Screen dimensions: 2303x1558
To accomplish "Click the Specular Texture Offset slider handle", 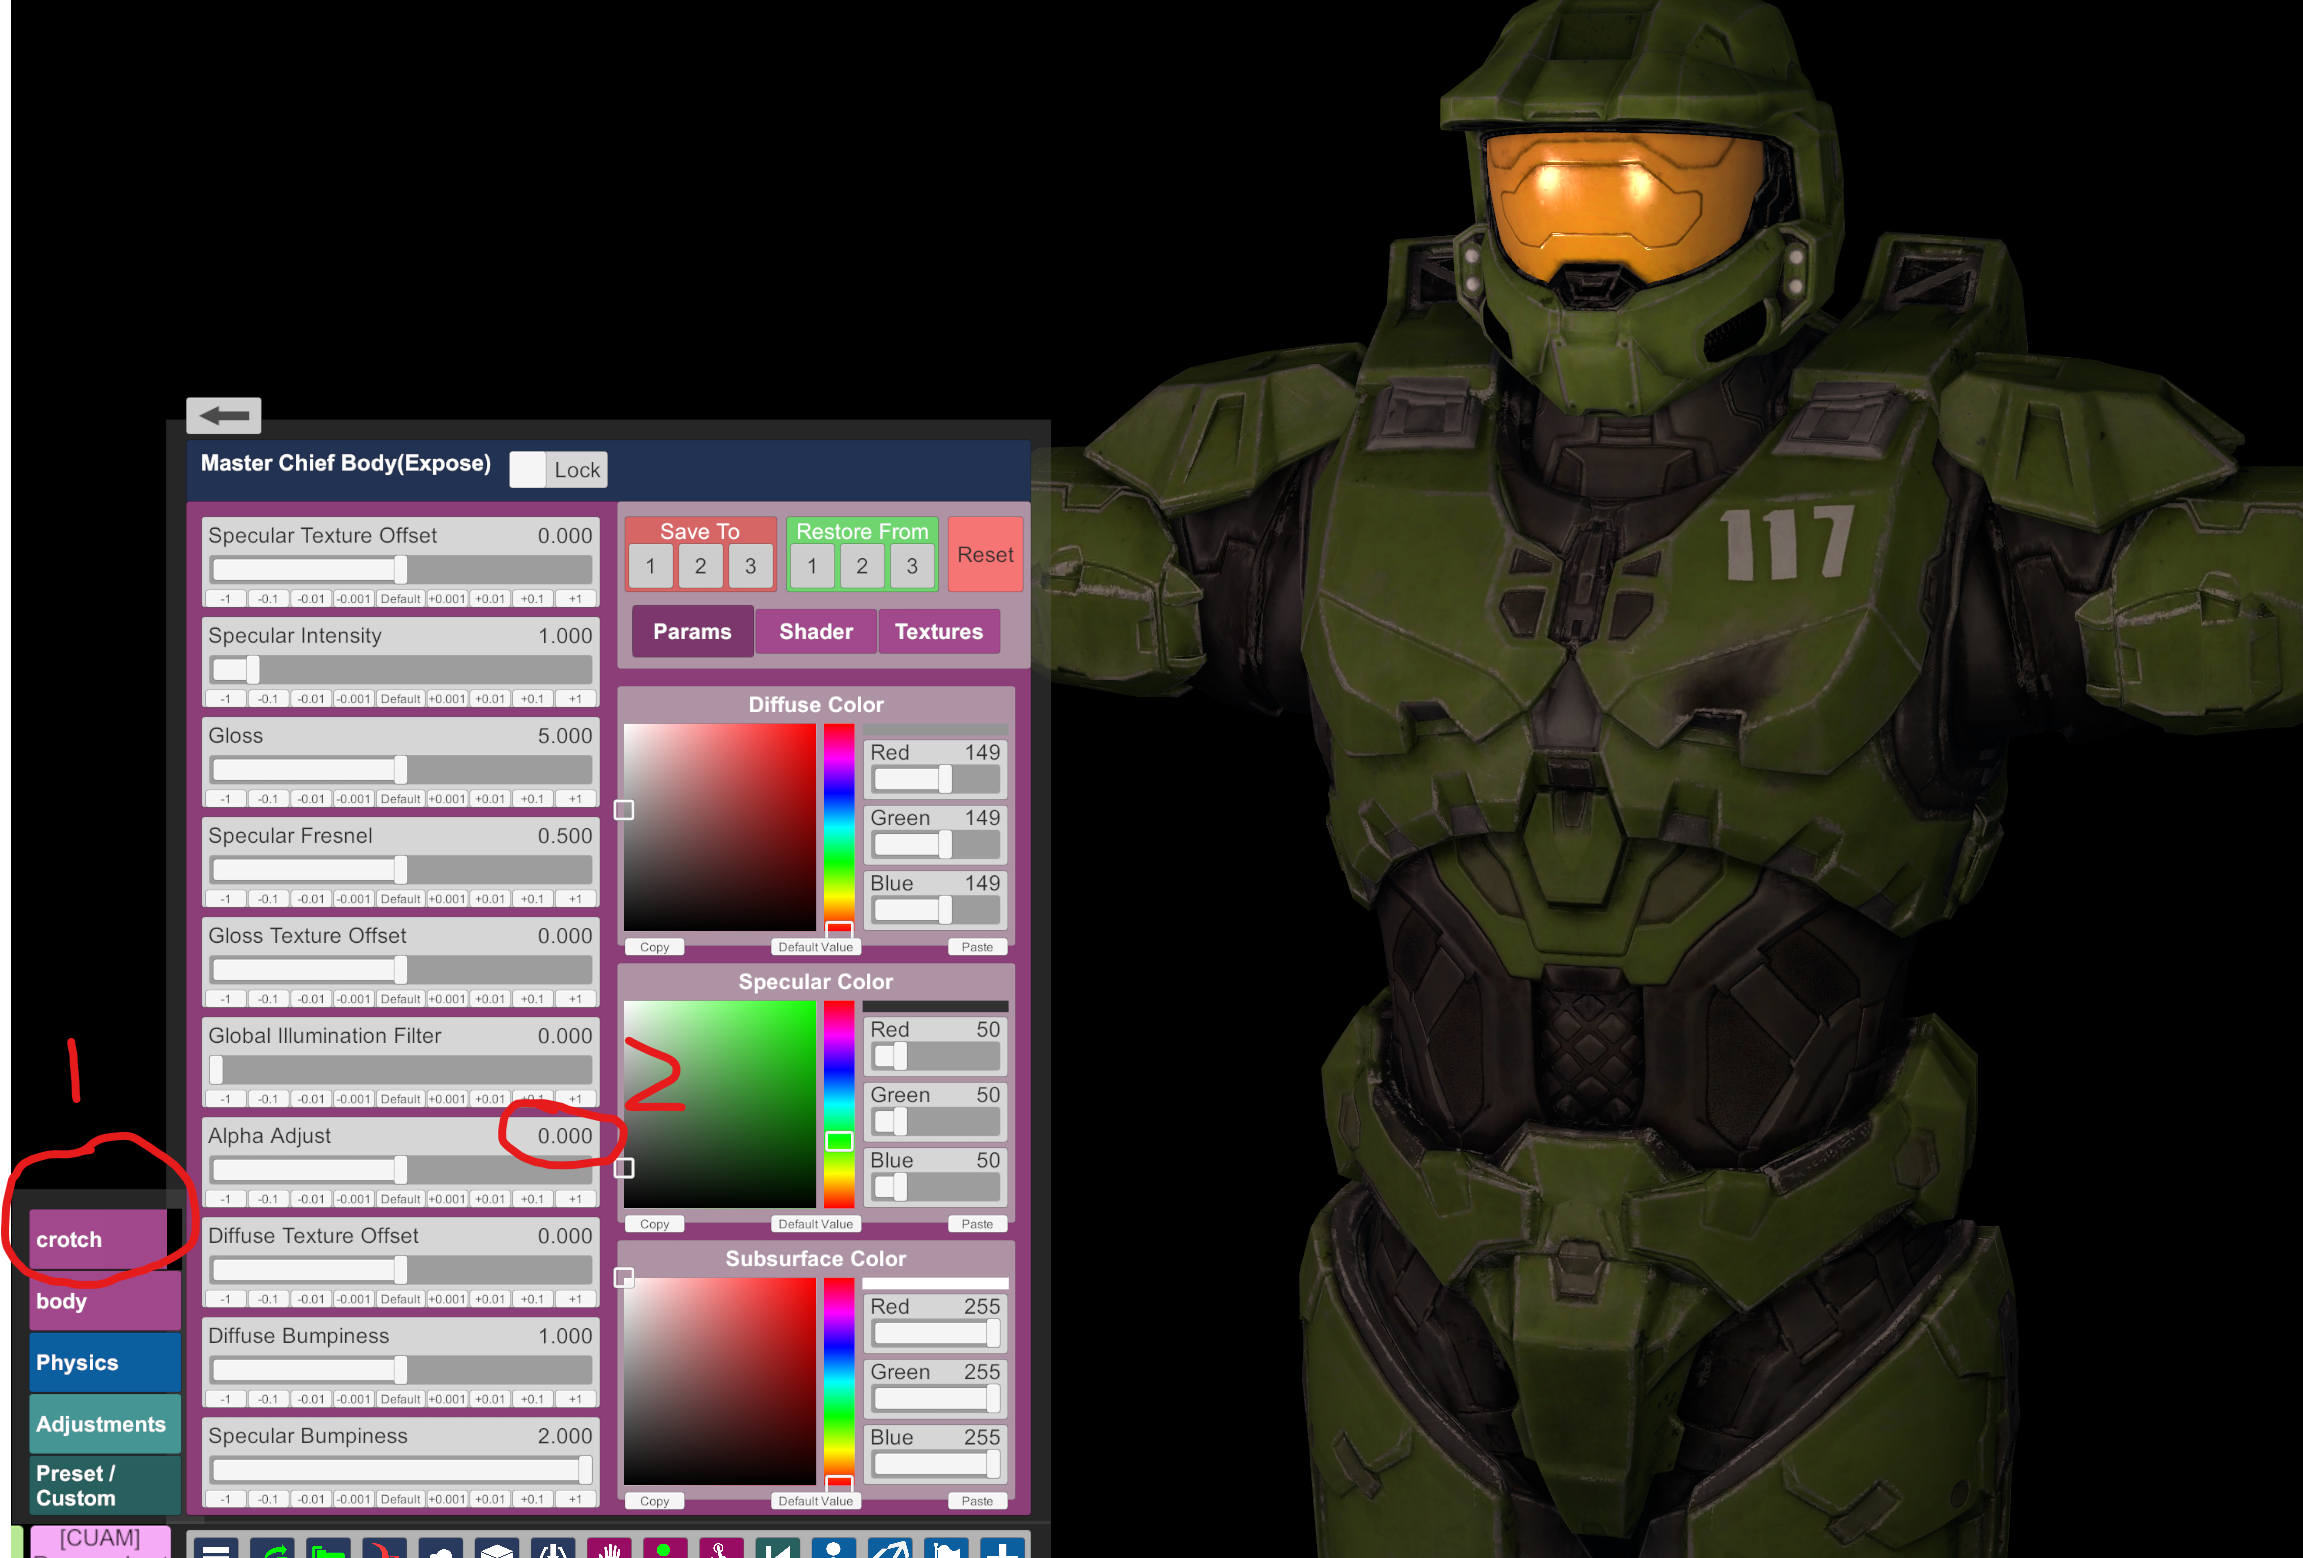I will click(x=401, y=570).
